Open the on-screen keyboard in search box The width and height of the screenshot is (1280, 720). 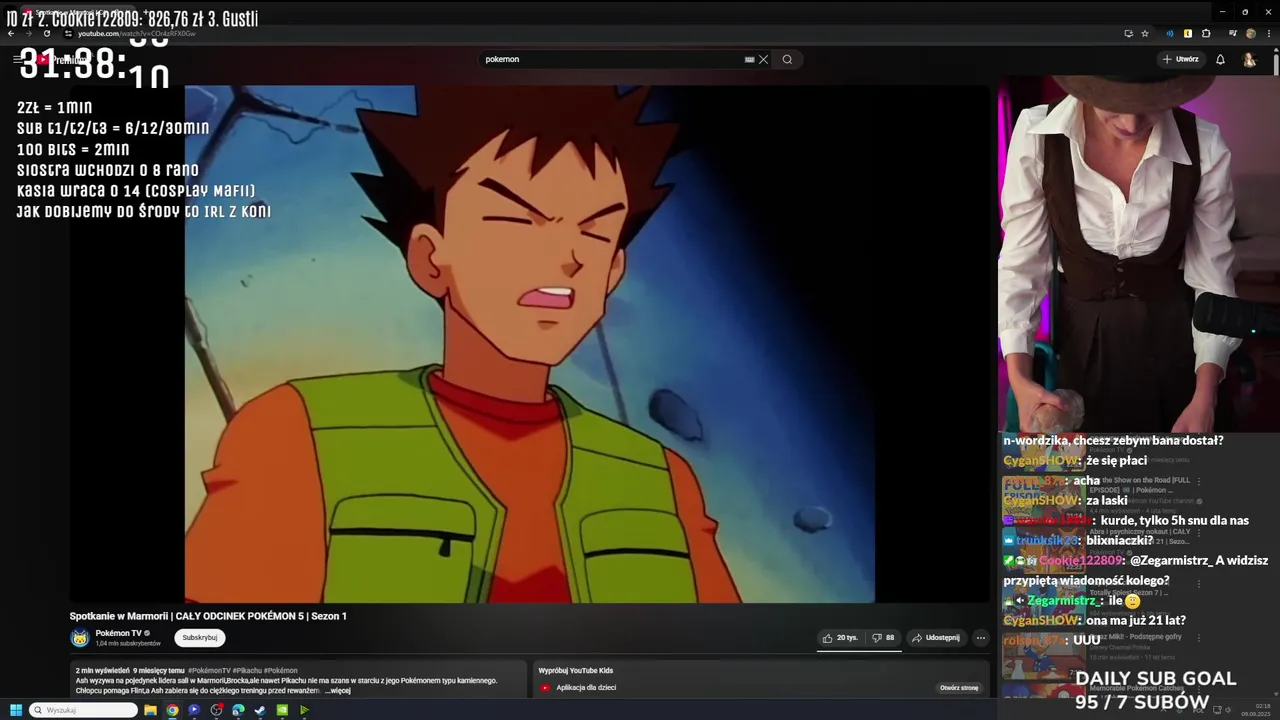click(x=749, y=59)
